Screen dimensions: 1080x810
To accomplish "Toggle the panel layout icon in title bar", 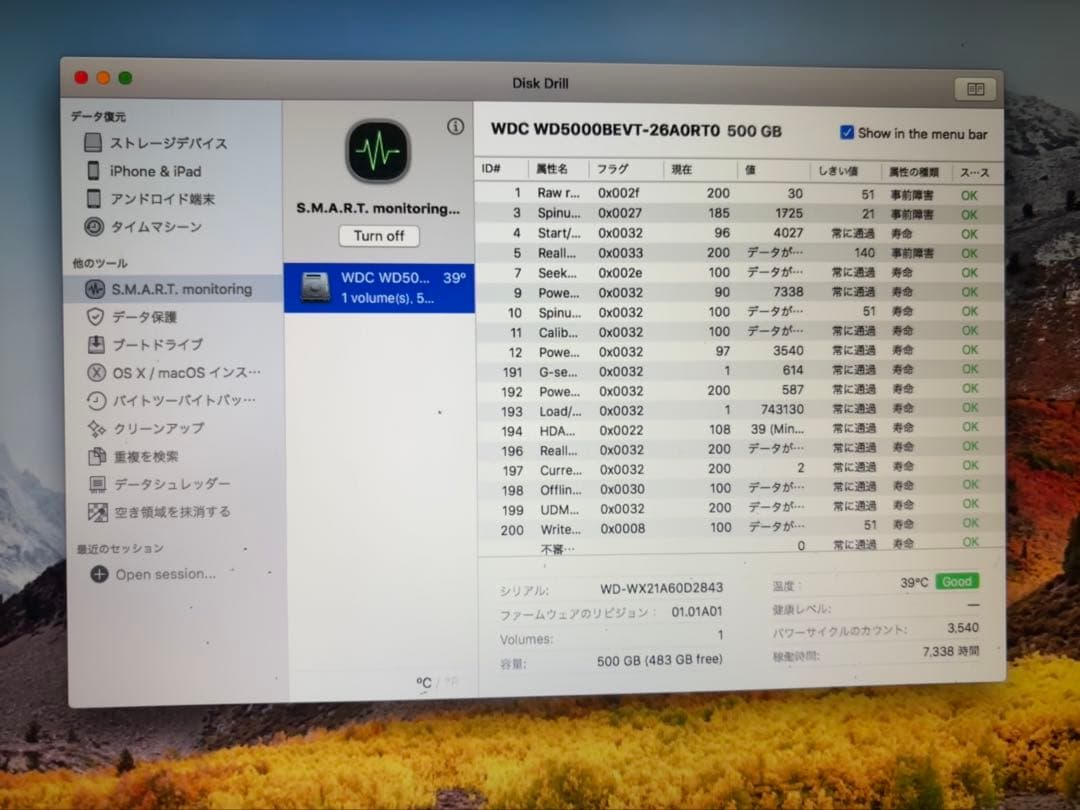I will [975, 89].
